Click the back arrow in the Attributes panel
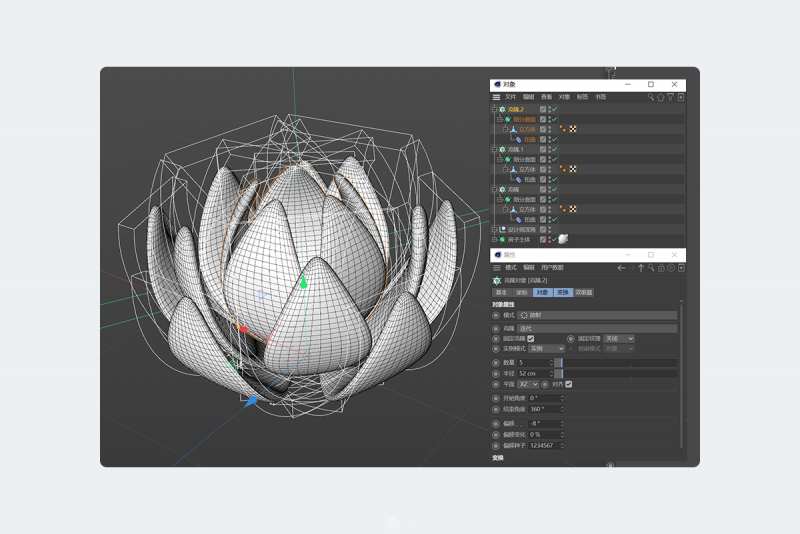The width and height of the screenshot is (800, 534). click(x=621, y=268)
